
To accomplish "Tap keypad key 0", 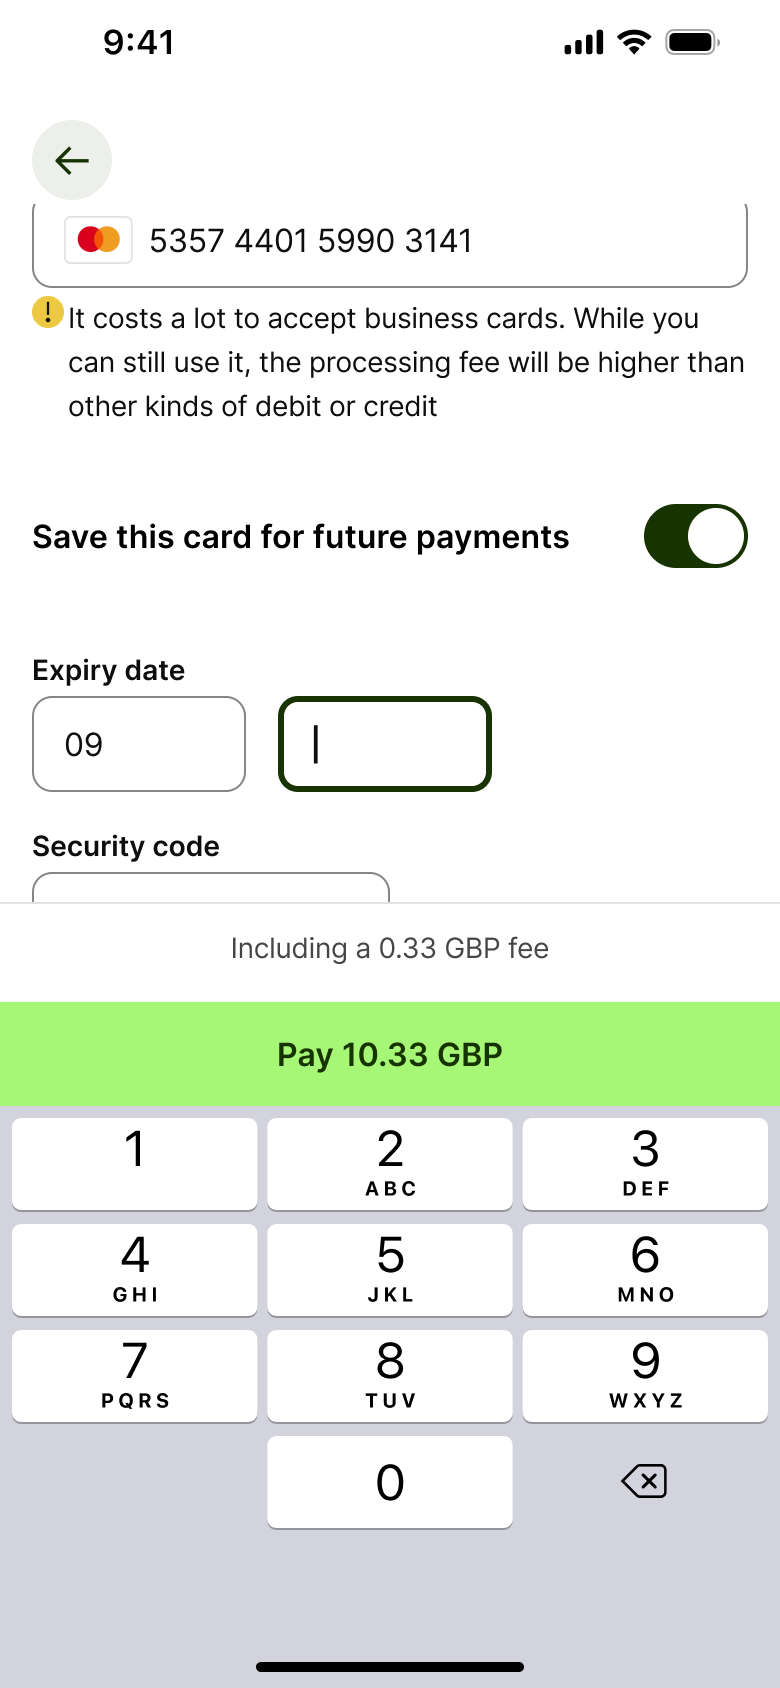I will (x=390, y=1482).
